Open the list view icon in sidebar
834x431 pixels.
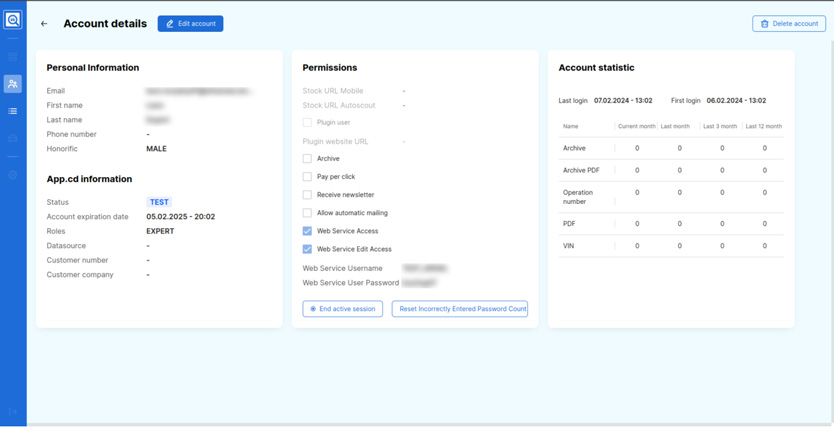(13, 111)
